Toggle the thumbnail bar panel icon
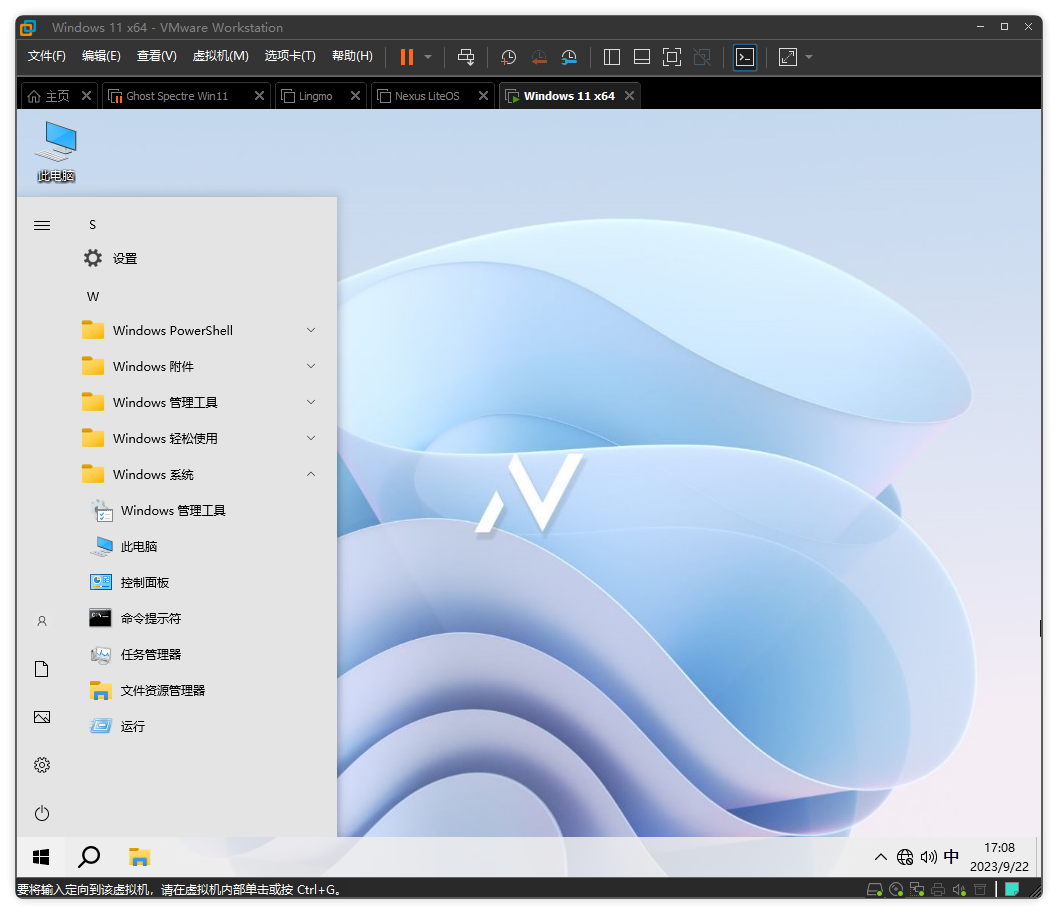 pyautogui.click(x=642, y=57)
